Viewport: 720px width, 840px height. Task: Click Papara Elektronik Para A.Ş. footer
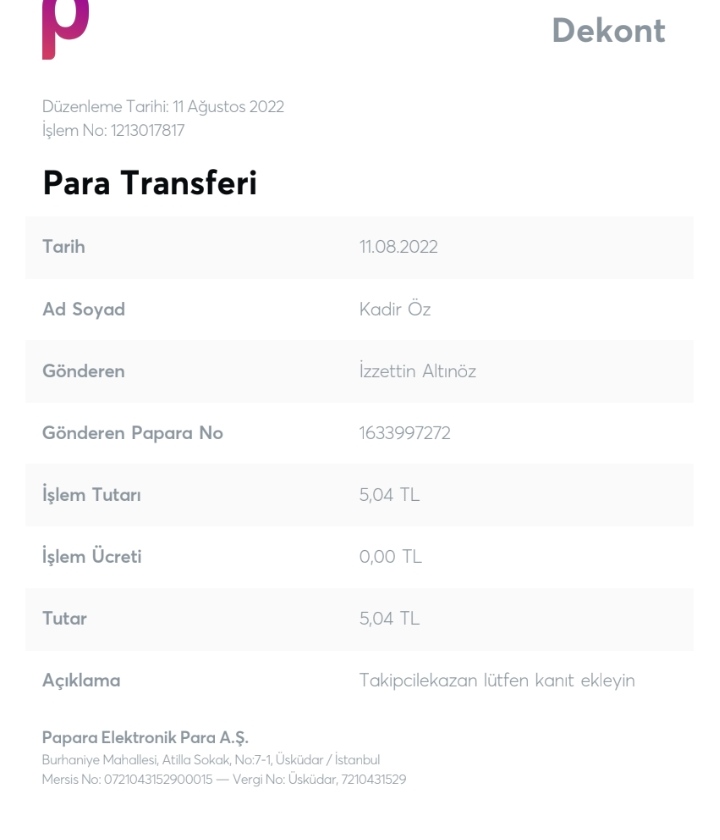[x=145, y=738]
